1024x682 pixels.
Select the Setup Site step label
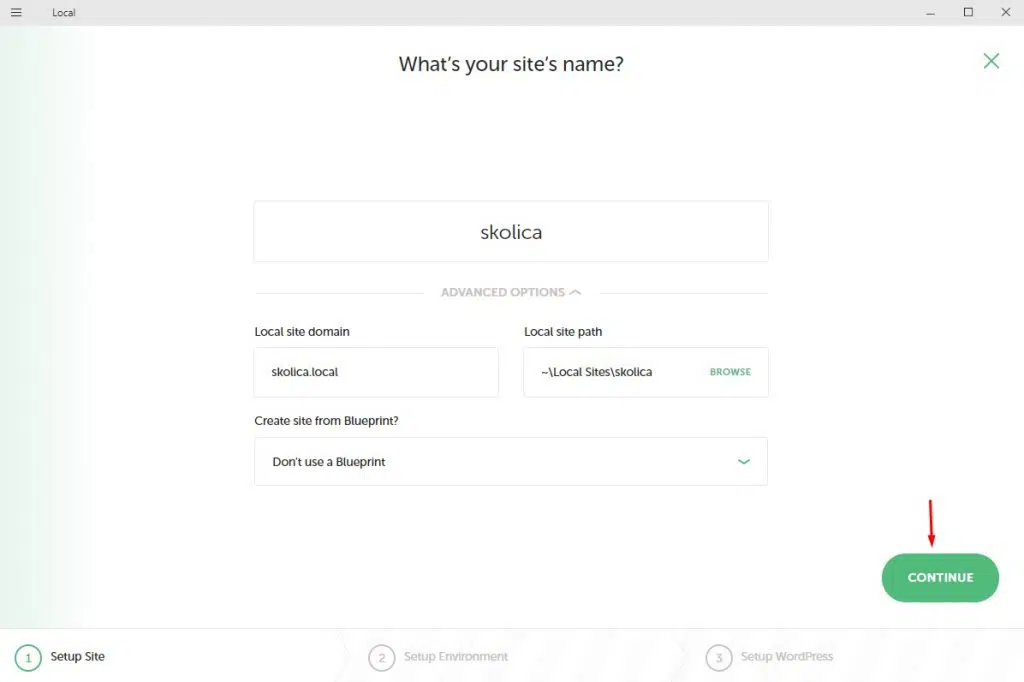point(78,657)
